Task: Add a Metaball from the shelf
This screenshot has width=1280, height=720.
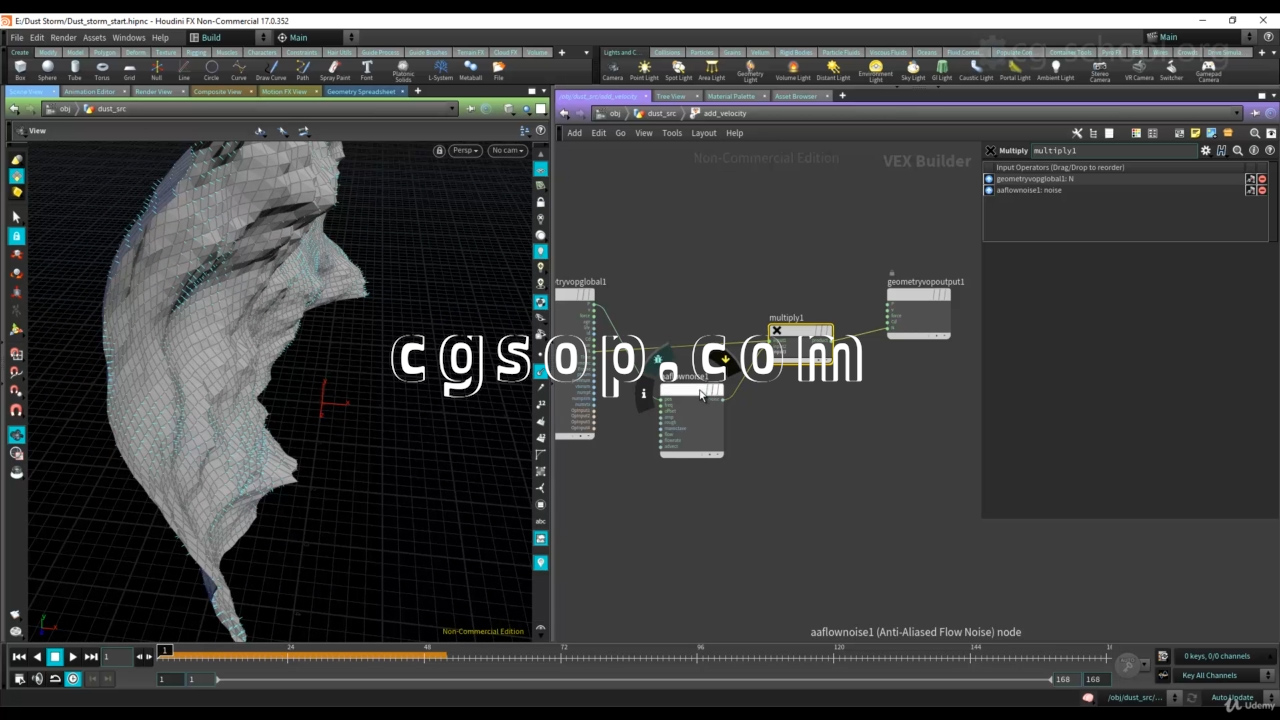Action: 470,71
